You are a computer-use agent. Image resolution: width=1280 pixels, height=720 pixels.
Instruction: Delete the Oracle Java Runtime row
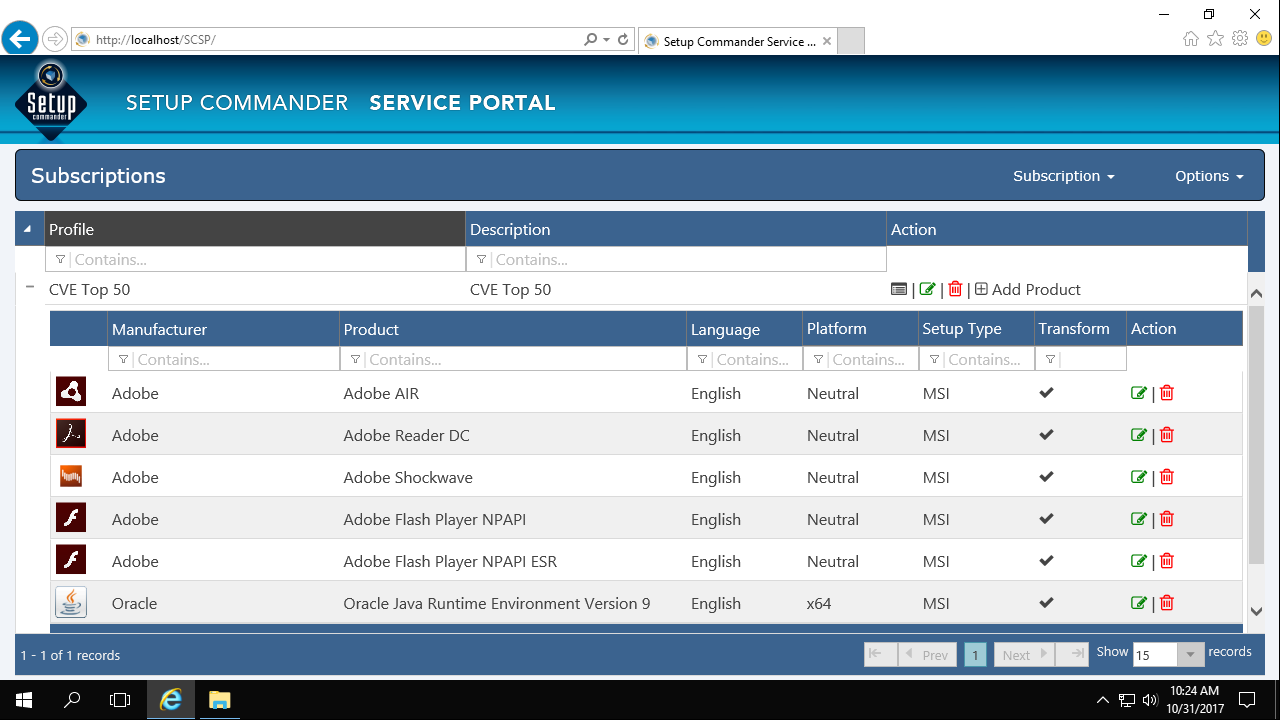(x=1166, y=603)
